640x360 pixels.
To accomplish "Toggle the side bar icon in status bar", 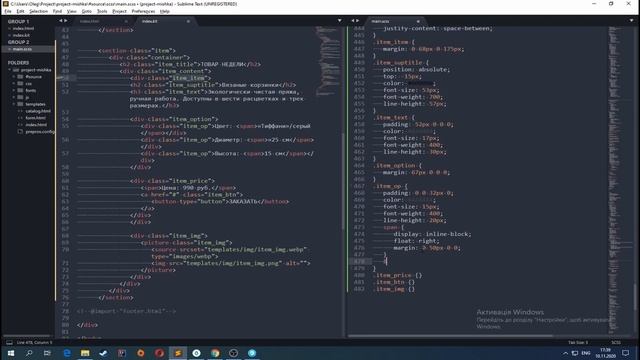I will pyautogui.click(x=9, y=343).
